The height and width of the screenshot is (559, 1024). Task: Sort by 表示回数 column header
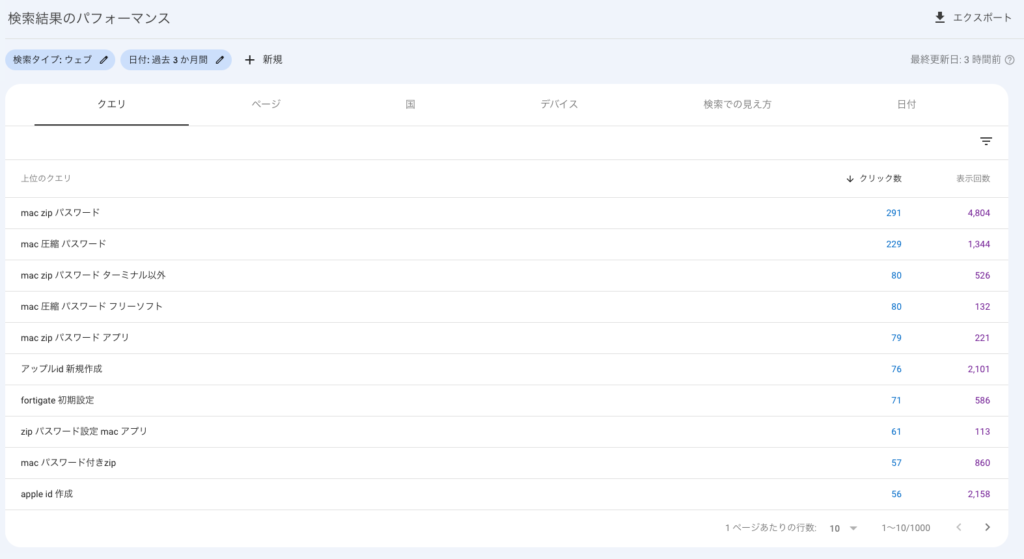(973, 178)
